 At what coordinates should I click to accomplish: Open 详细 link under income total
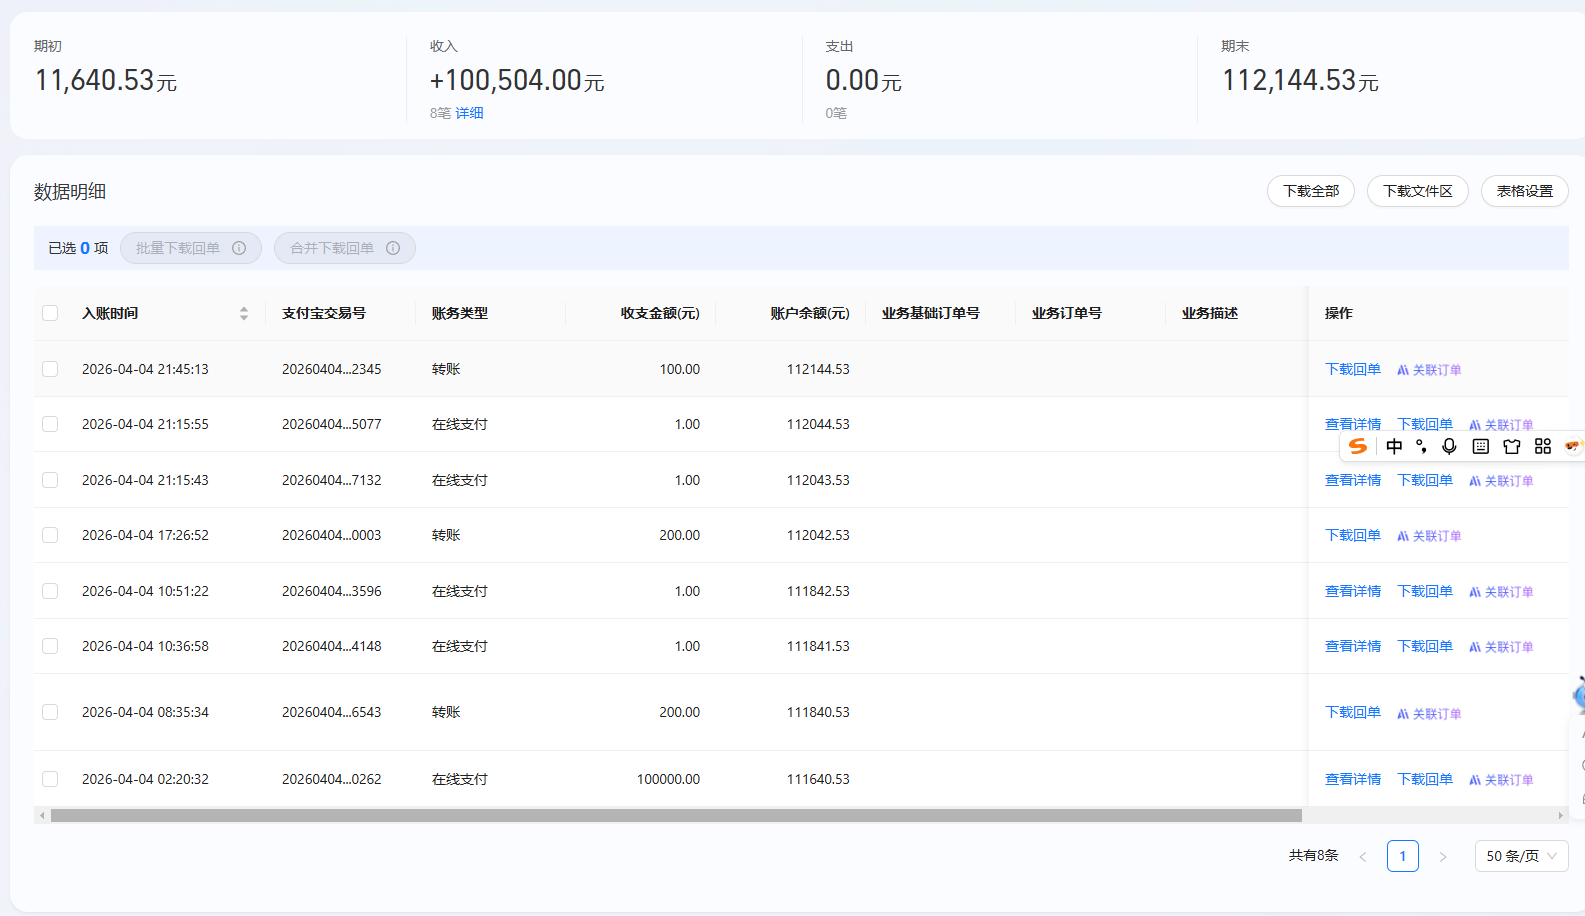pyautogui.click(x=469, y=113)
